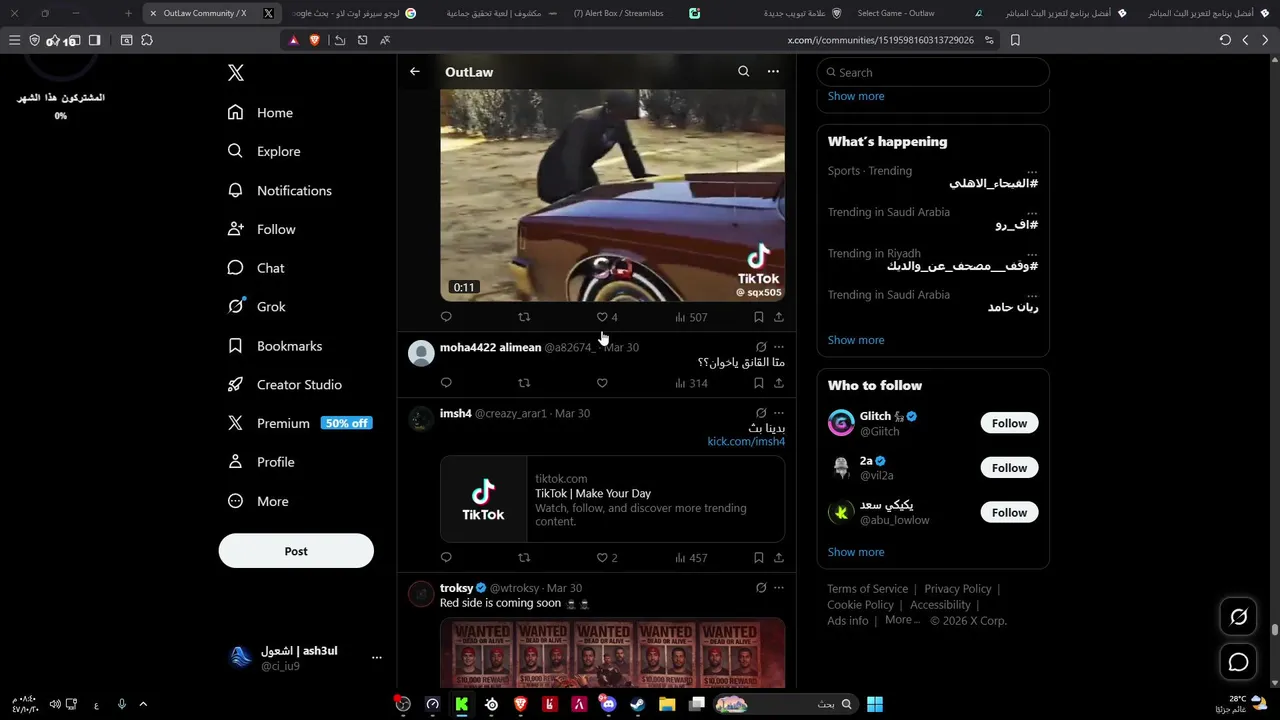The image size is (1280, 720).
Task: Open Creator Studio
Action: (284, 385)
